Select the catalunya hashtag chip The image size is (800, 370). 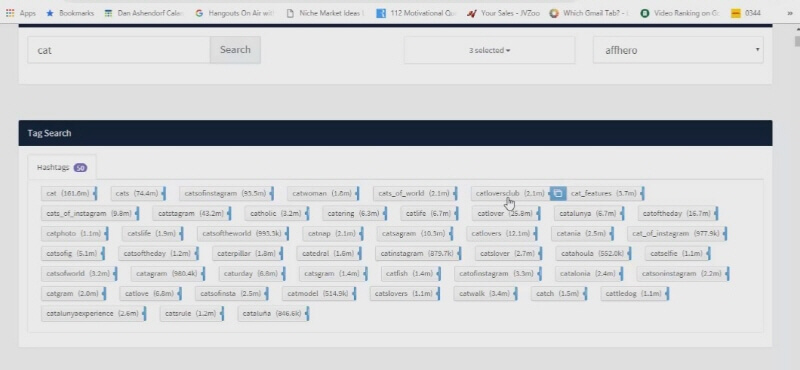pos(589,213)
